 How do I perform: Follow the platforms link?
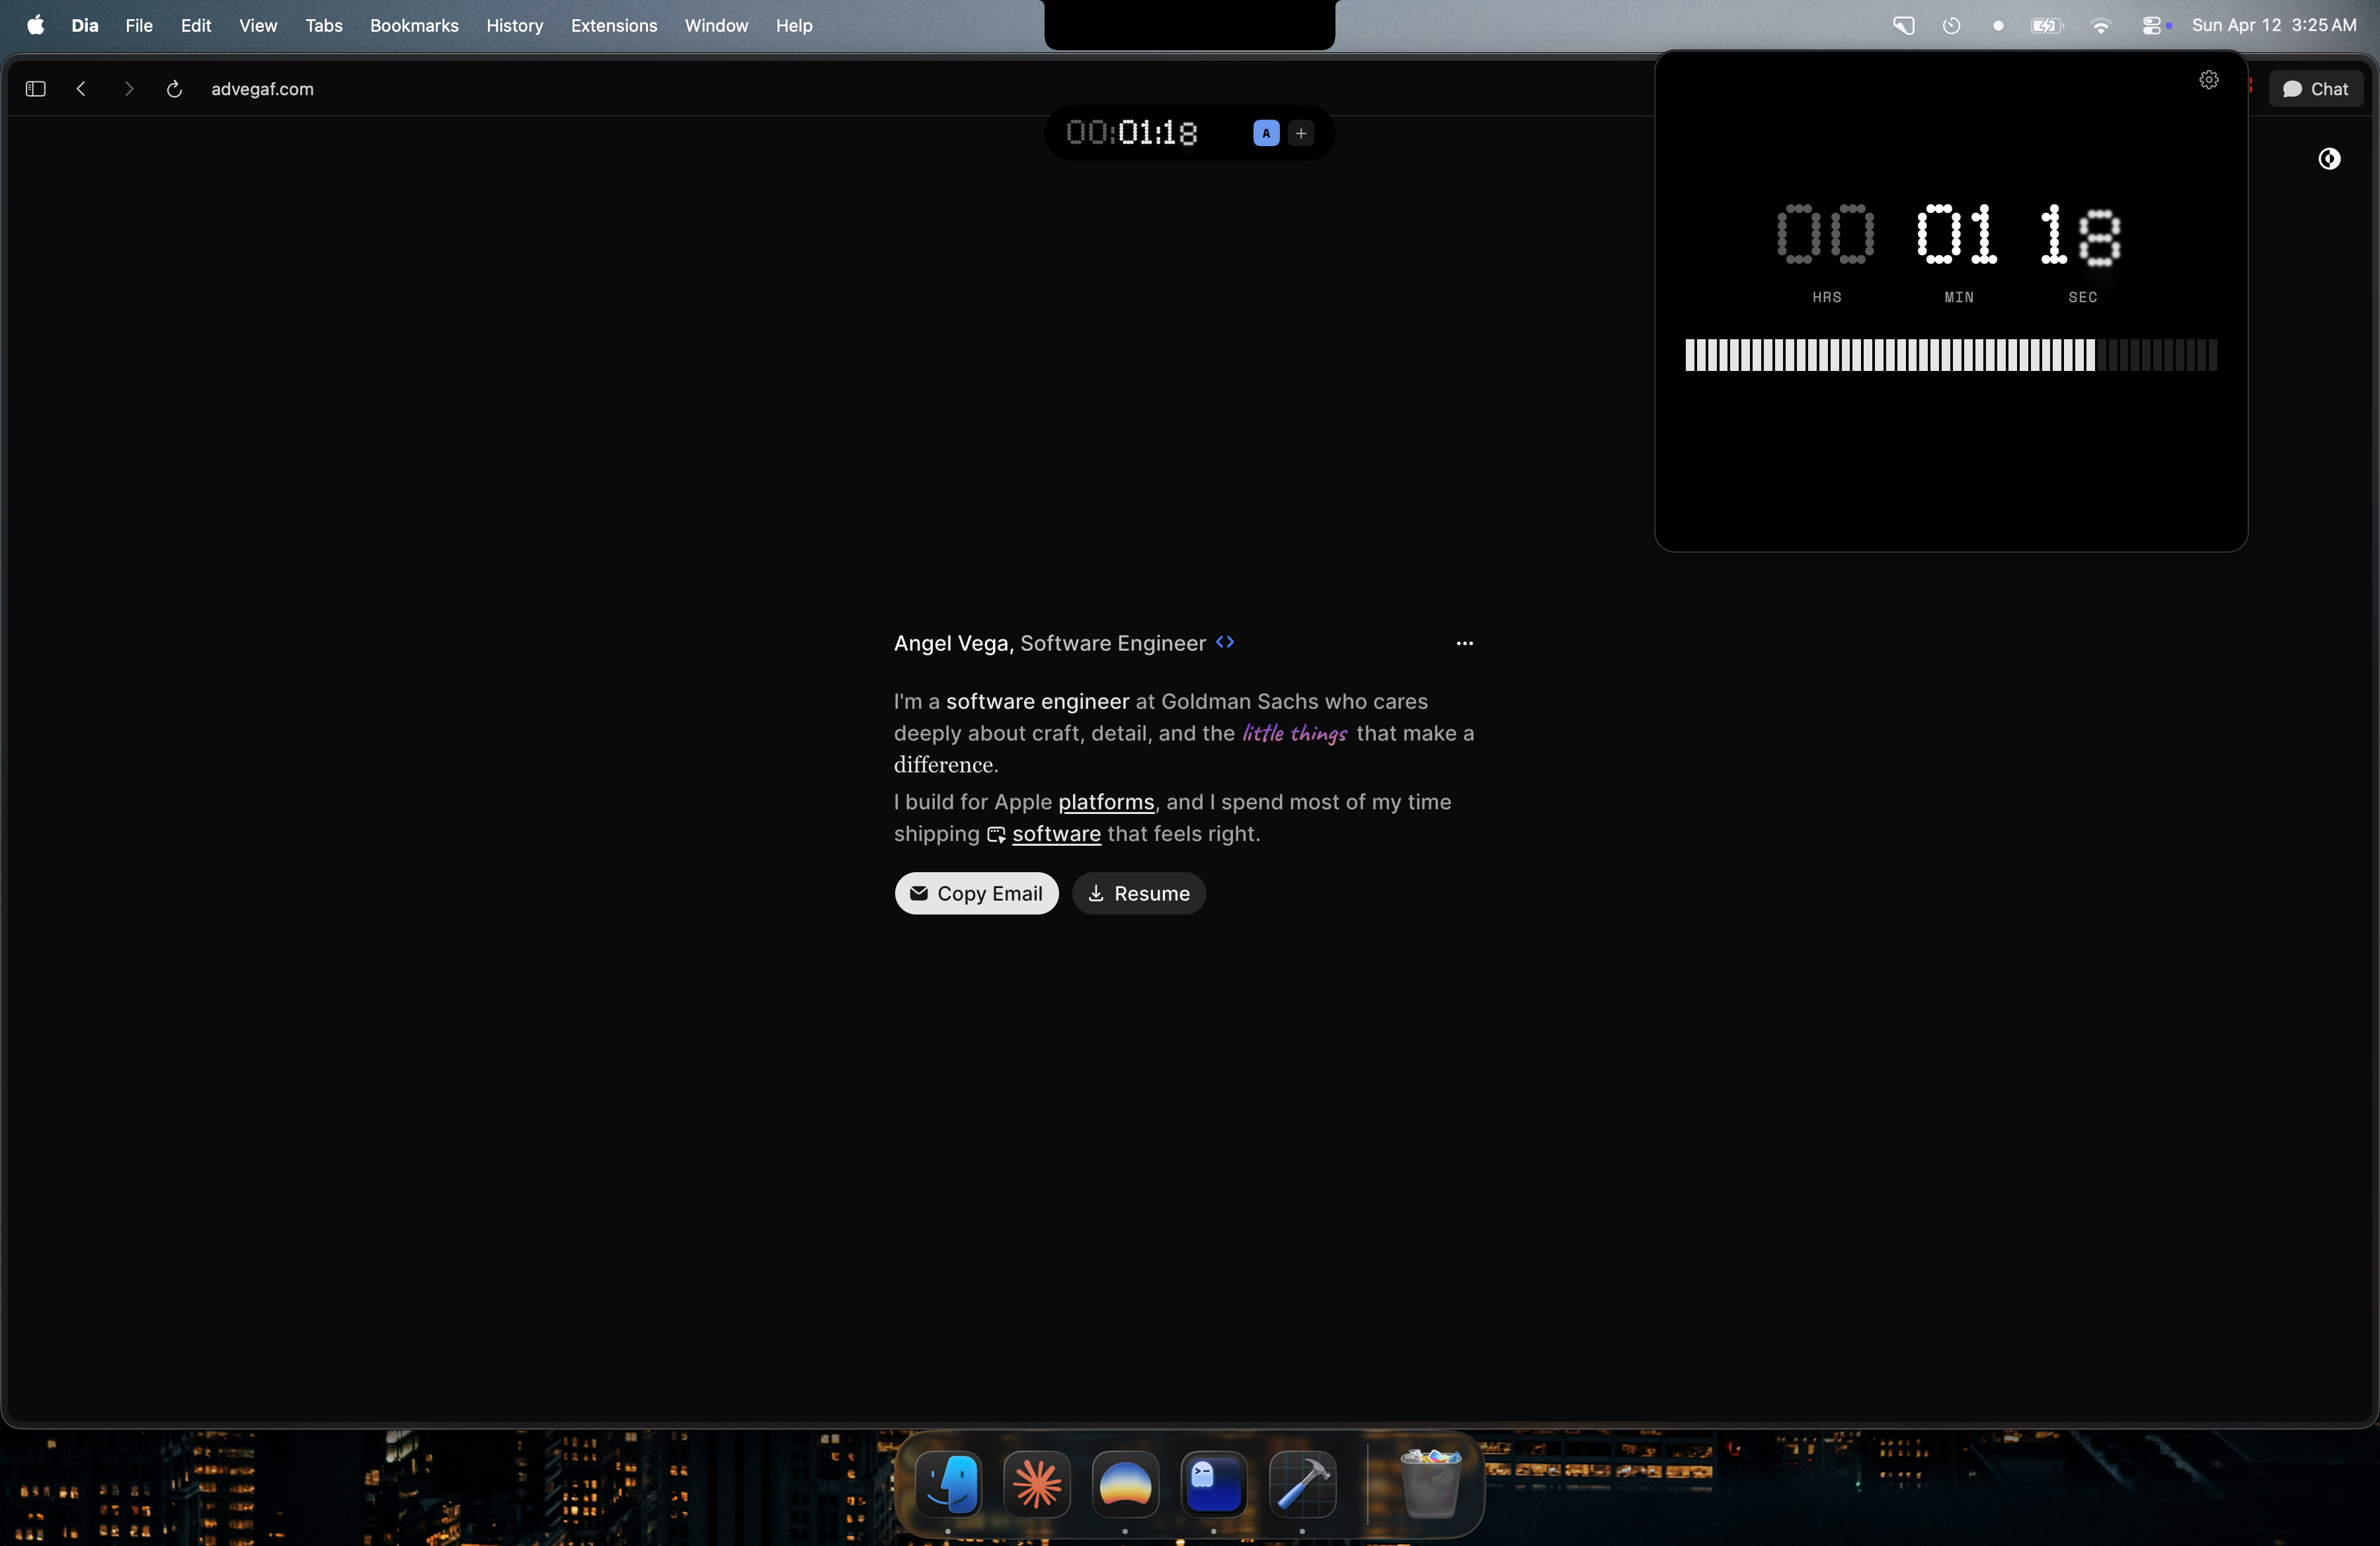(1106, 802)
